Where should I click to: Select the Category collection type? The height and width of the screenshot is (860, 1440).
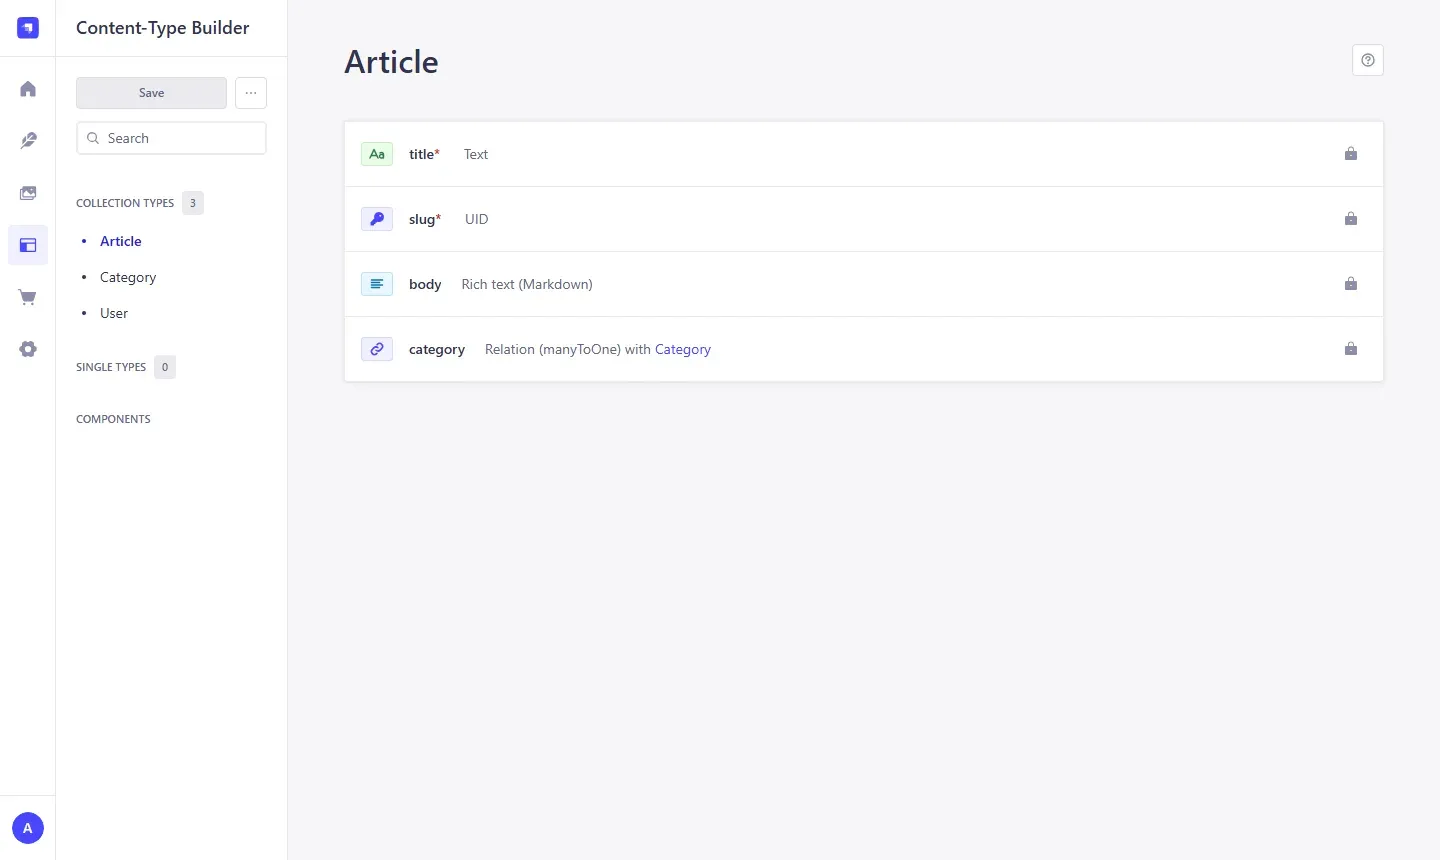pyautogui.click(x=128, y=277)
